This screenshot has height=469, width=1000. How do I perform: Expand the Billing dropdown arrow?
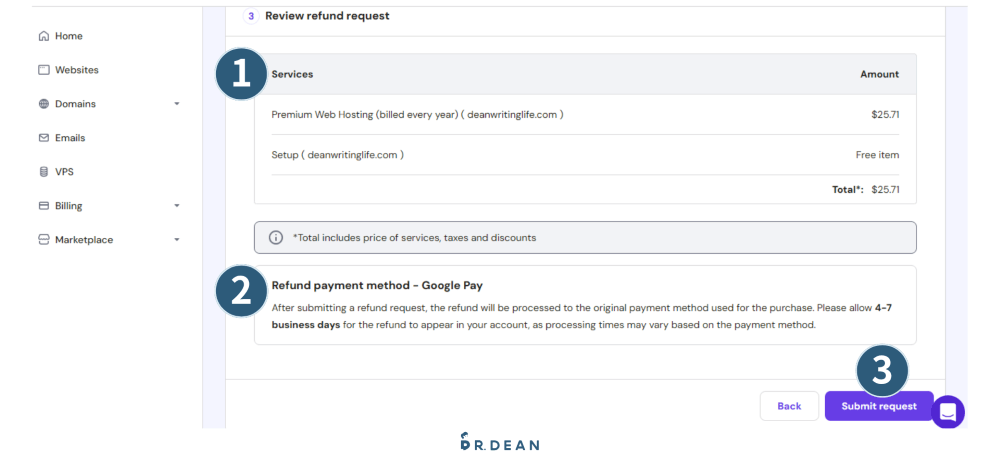coord(177,206)
